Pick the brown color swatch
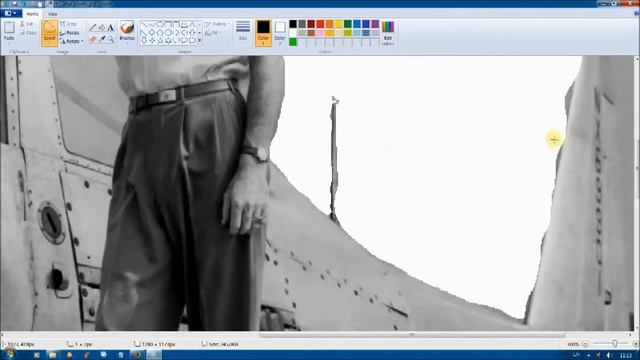640x360 pixels. pyautogui.click(x=311, y=33)
